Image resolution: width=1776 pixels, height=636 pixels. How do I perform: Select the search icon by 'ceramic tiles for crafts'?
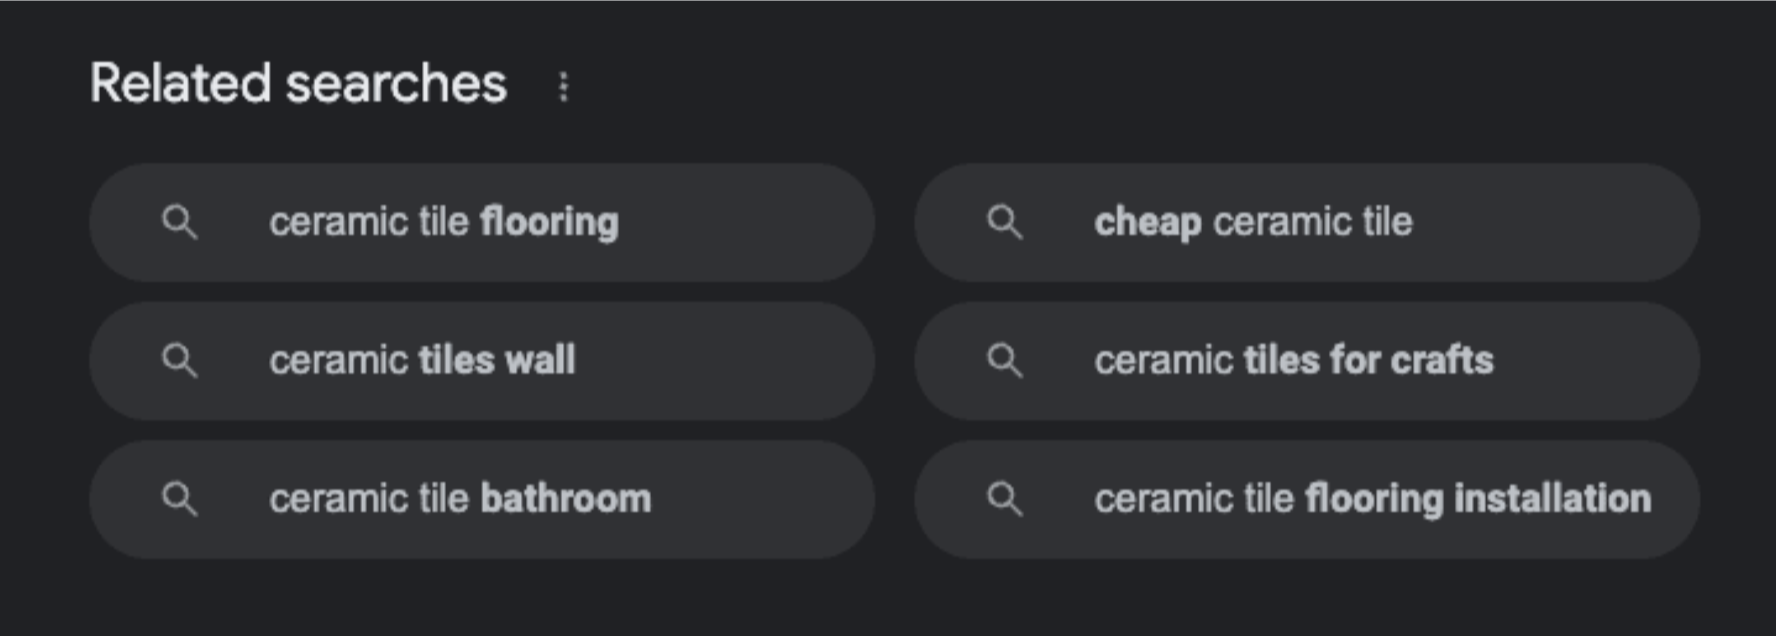click(1005, 360)
